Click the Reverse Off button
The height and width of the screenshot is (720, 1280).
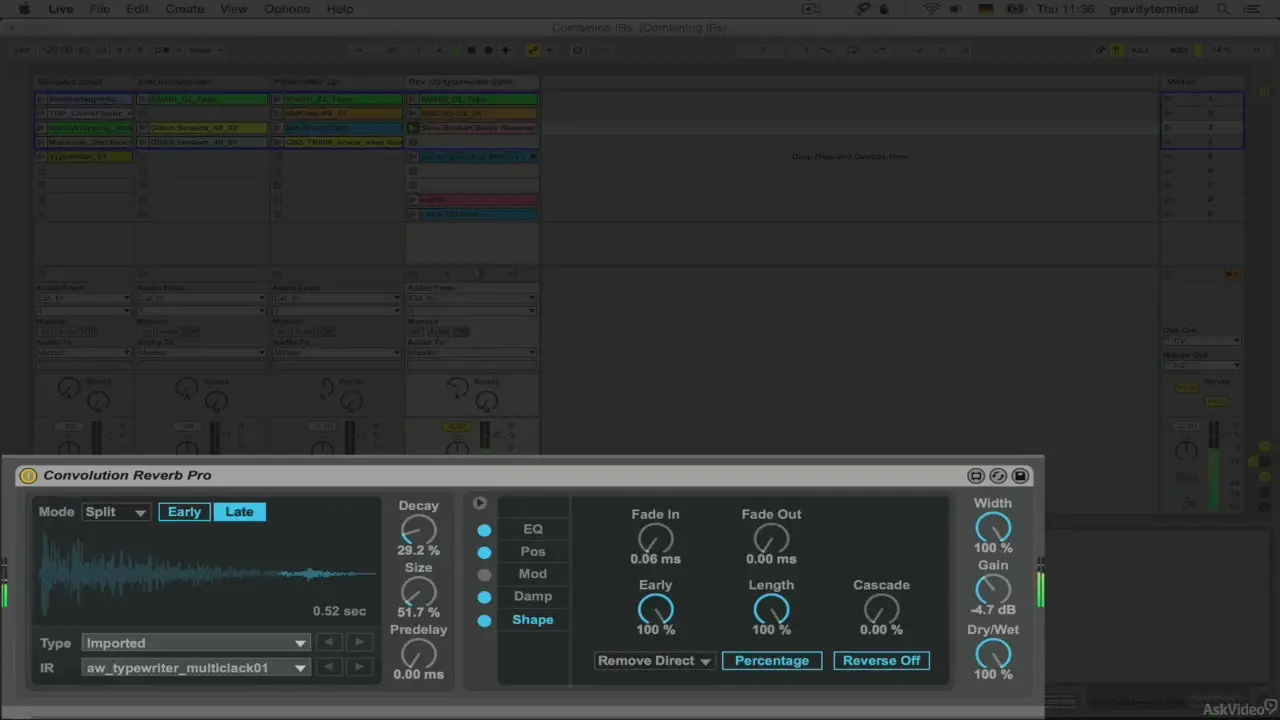881,661
